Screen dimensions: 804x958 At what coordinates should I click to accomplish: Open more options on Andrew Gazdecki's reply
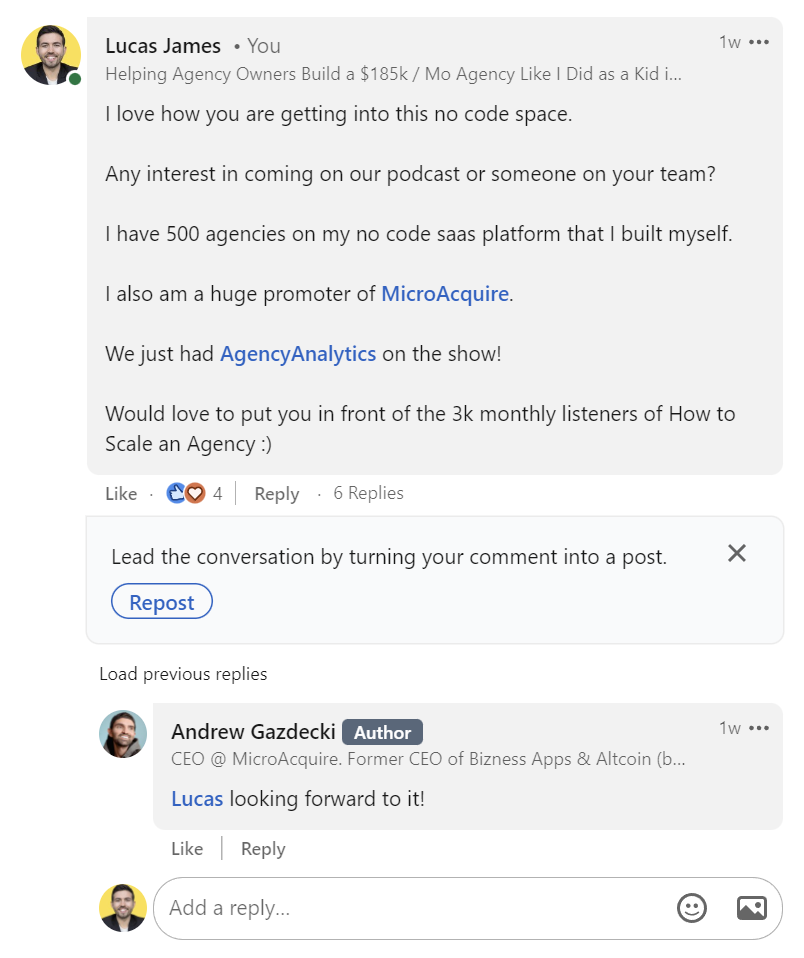coord(760,728)
